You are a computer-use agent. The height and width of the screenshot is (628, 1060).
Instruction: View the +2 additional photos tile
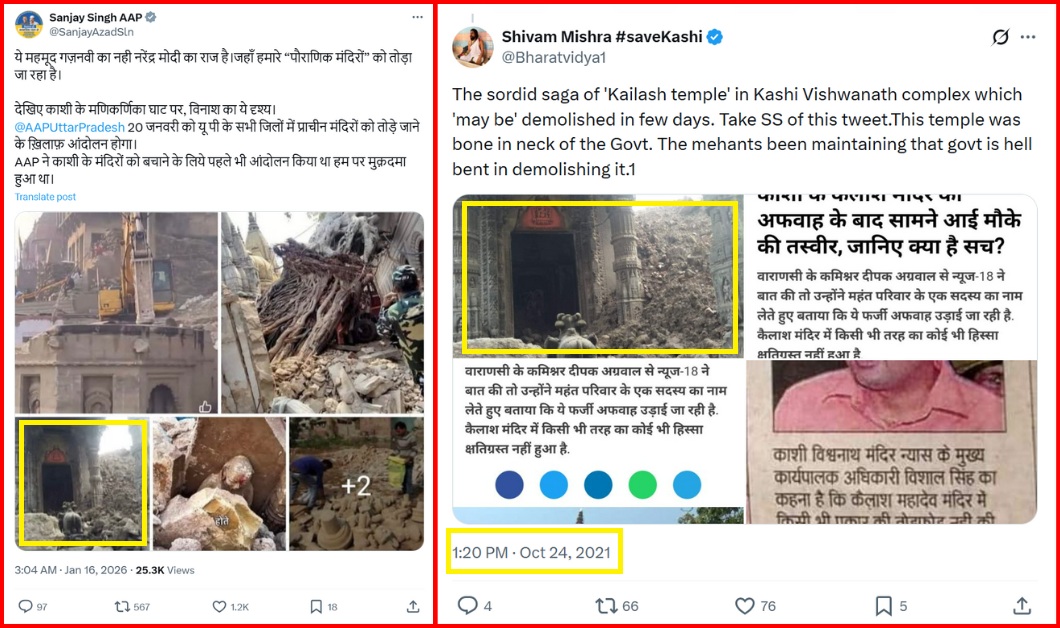[356, 484]
